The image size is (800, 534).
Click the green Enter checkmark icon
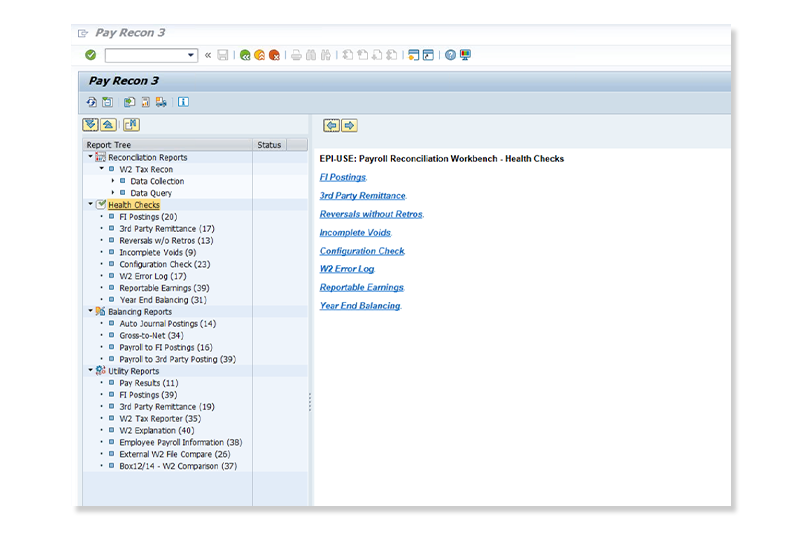90,55
